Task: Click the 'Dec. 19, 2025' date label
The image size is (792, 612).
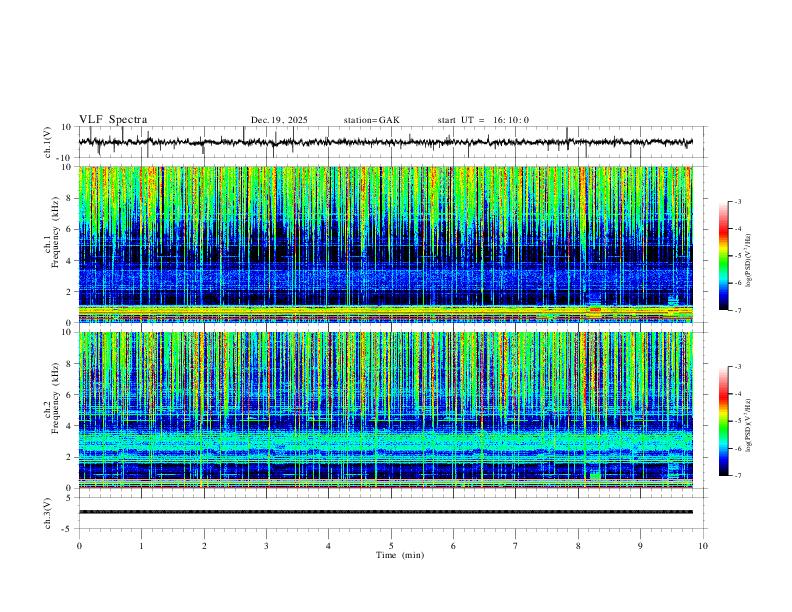Action: pos(279,120)
